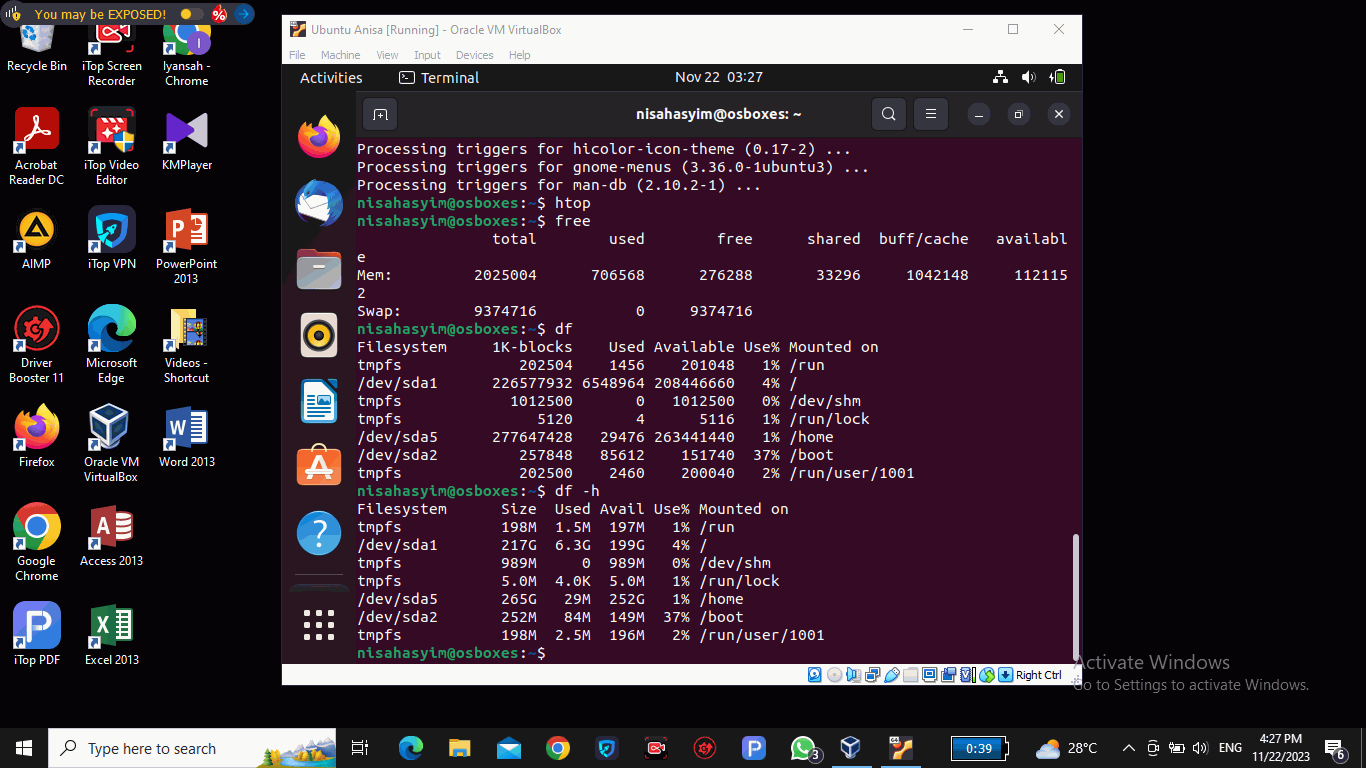
Task: Select the Driver Booster 11 desktop icon
Action: point(37,345)
